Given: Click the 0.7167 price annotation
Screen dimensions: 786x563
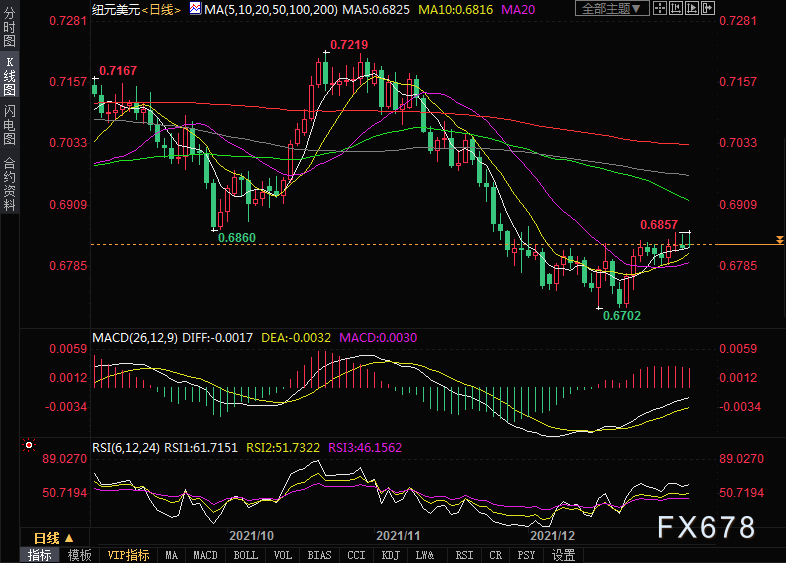Looking at the screenshot, I should 118,71.
